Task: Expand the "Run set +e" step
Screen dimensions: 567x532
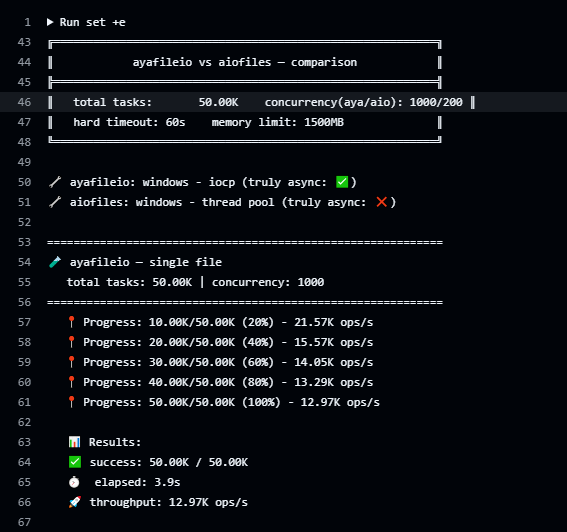Action: [50, 22]
